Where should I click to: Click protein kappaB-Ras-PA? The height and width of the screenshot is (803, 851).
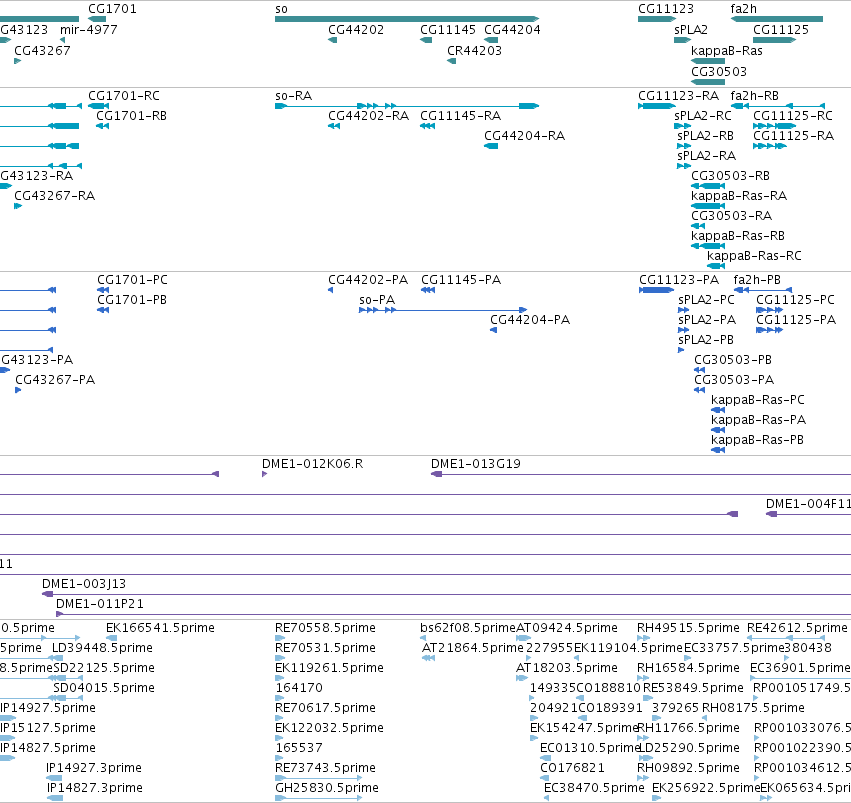[758, 421]
